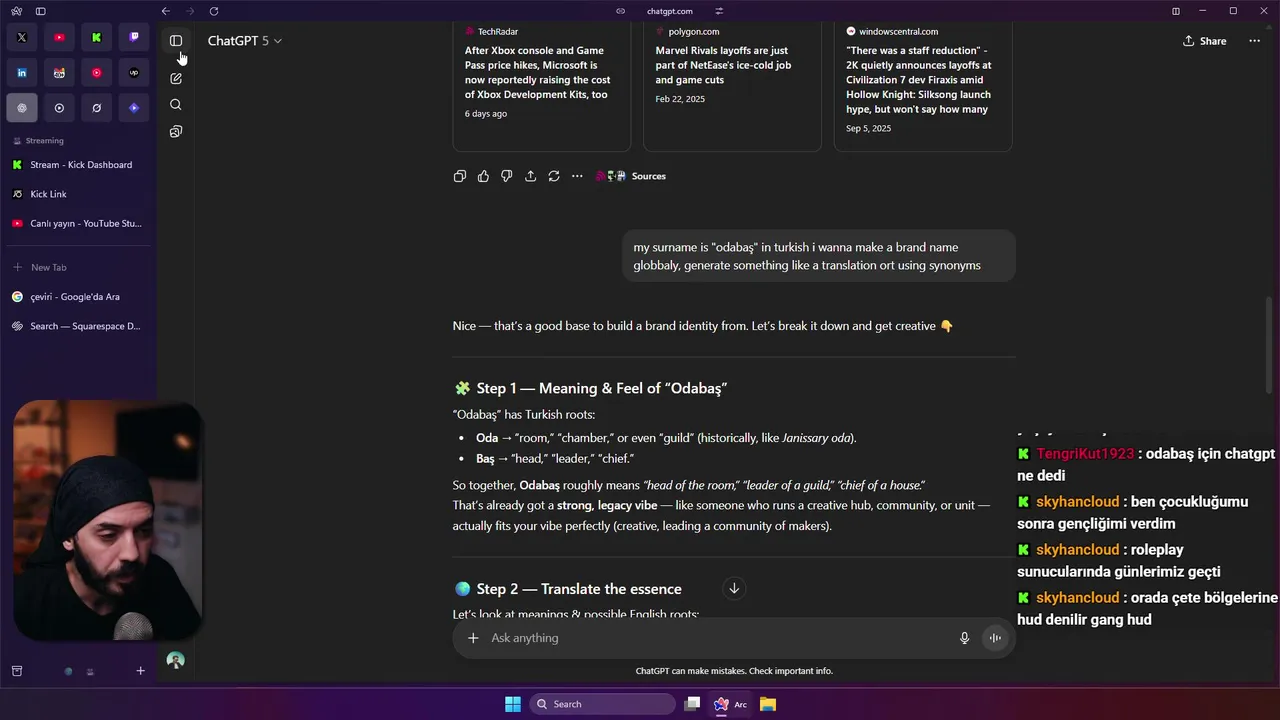1280x720 pixels.
Task: Click New Tab in sidebar
Action: 79,268
